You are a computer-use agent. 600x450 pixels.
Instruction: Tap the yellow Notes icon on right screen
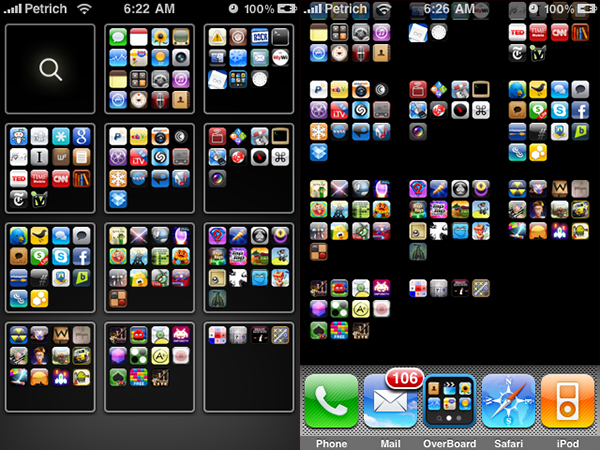318,33
